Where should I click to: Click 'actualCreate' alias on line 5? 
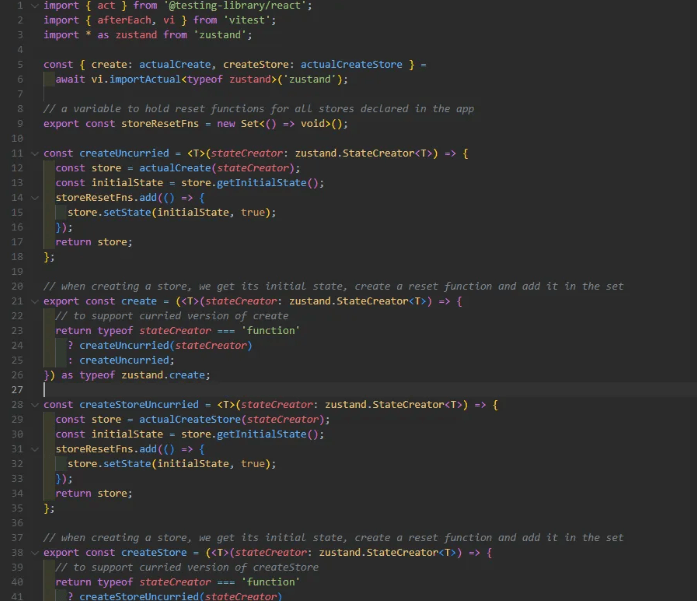pyautogui.click(x=175, y=64)
